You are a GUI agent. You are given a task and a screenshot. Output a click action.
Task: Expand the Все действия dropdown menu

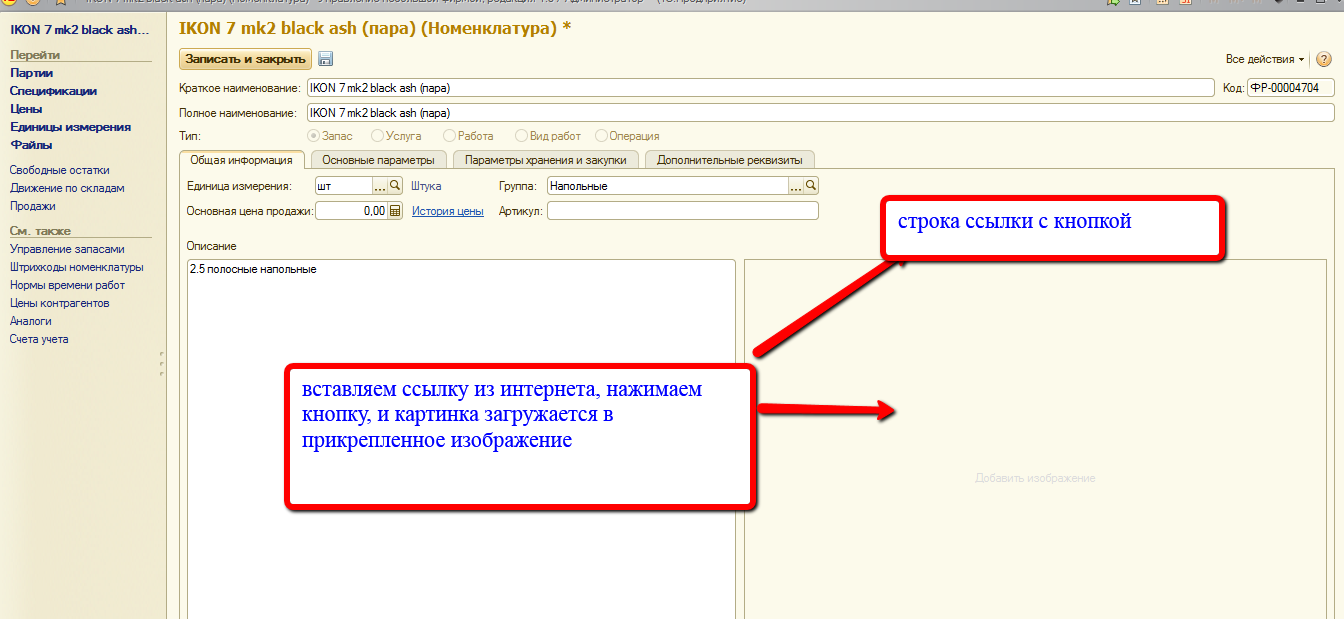[x=1265, y=60]
